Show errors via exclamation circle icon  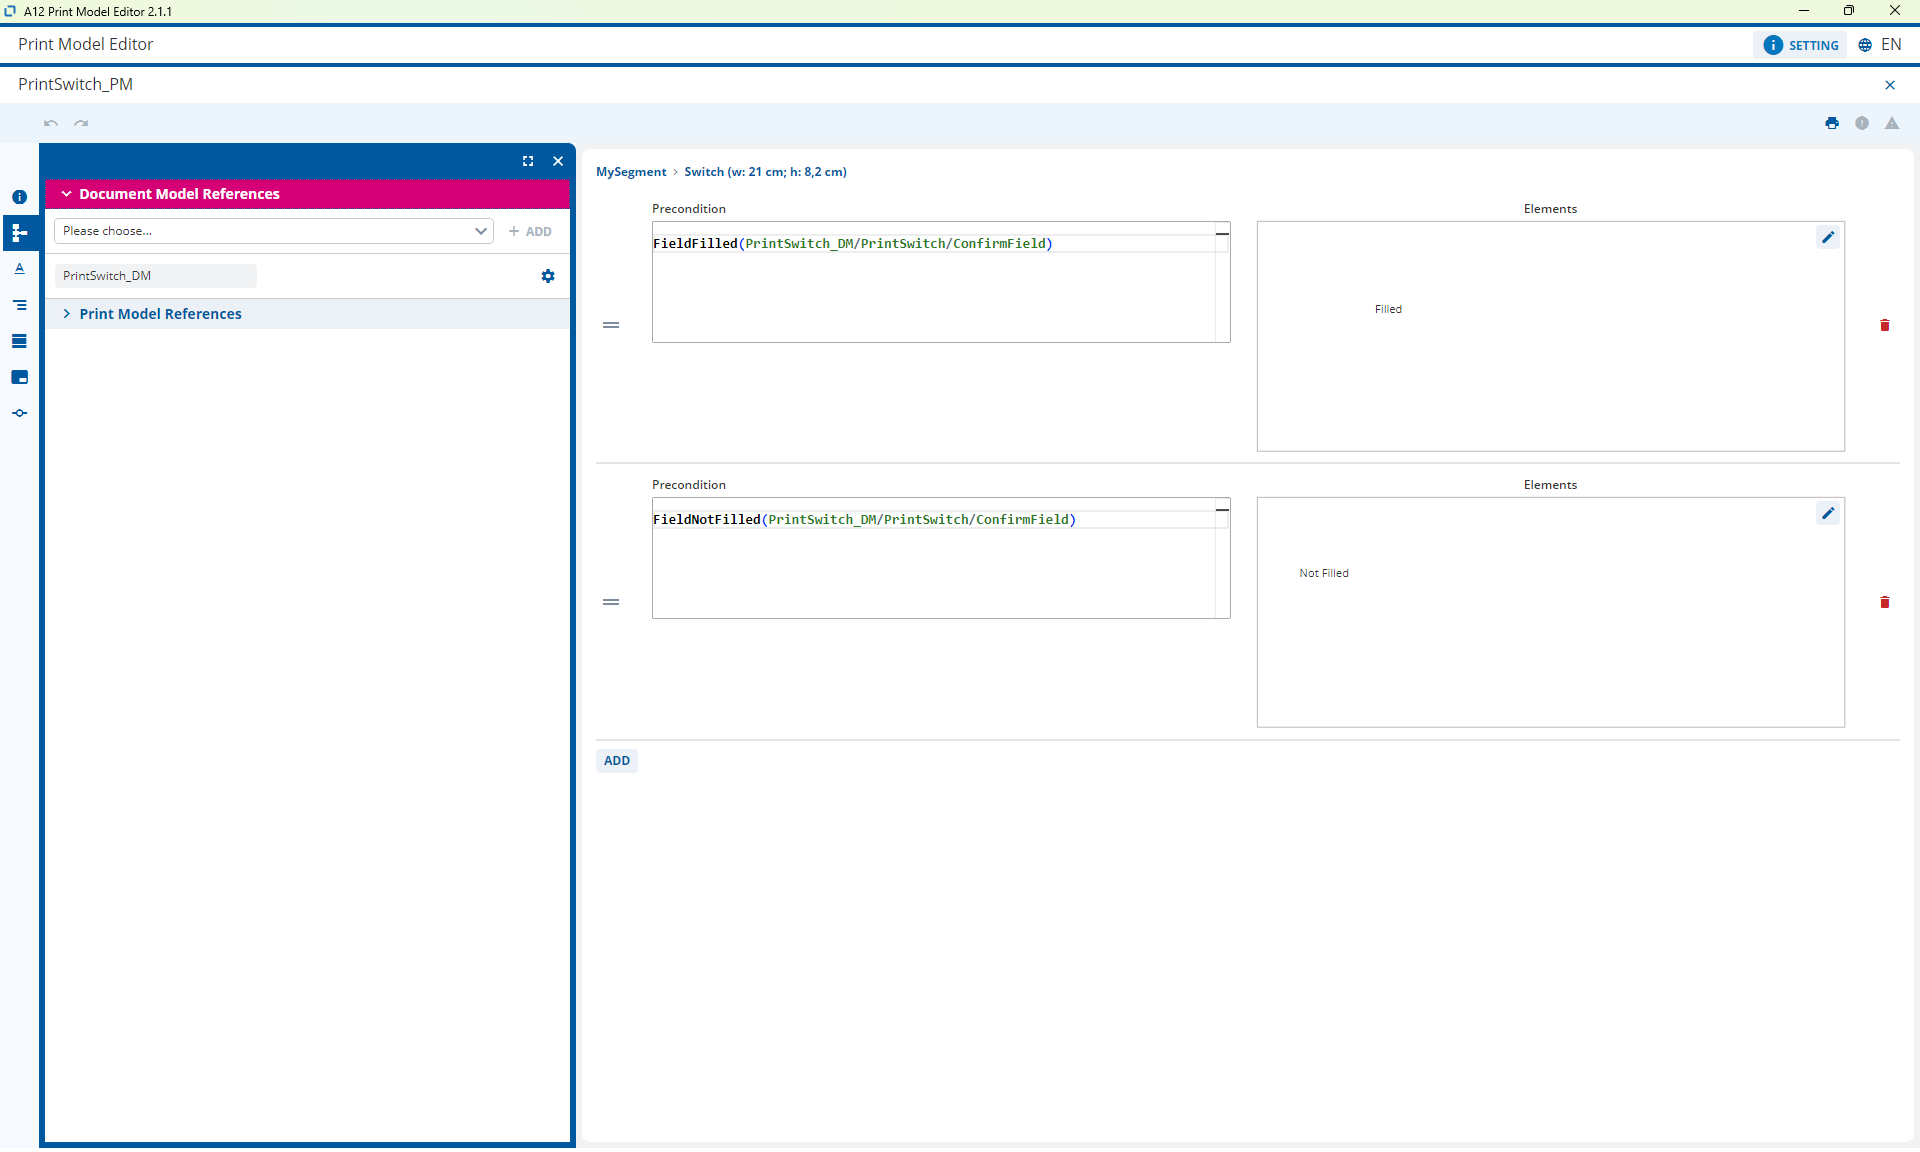point(1862,123)
